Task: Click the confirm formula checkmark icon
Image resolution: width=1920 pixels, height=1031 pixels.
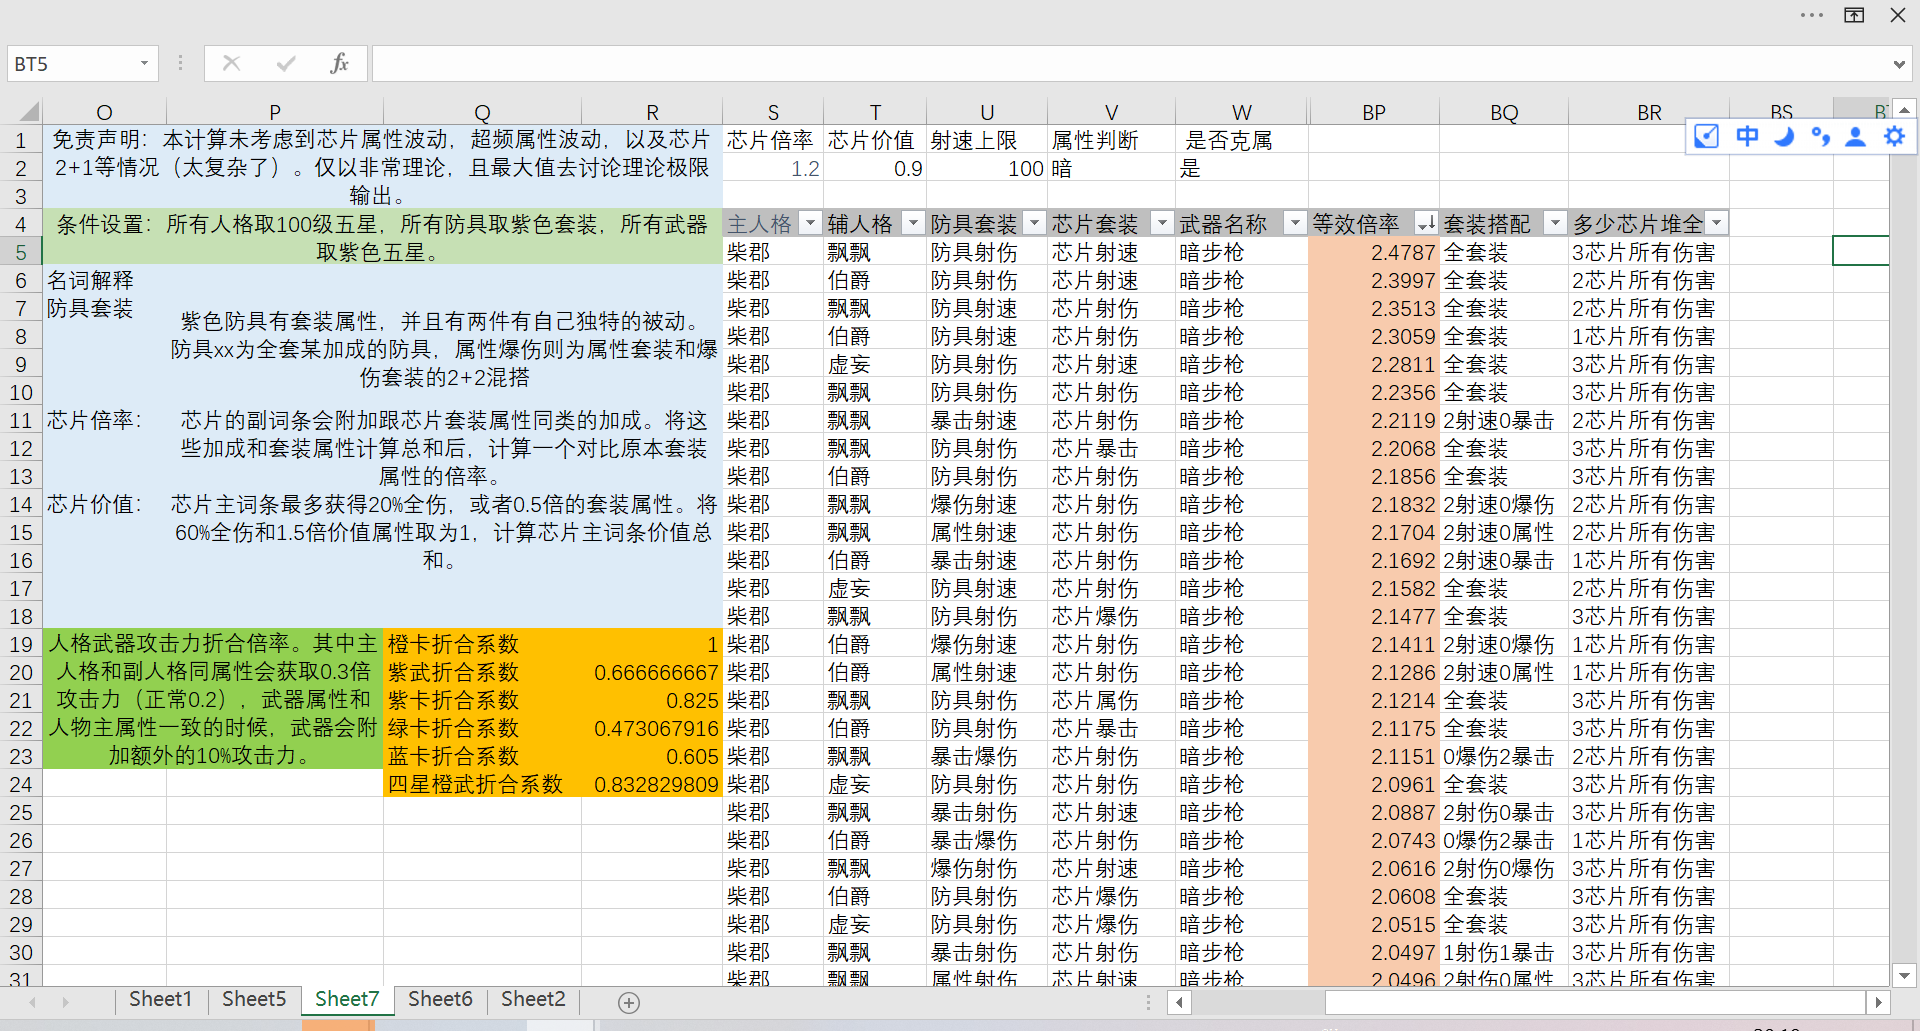Action: [x=286, y=64]
